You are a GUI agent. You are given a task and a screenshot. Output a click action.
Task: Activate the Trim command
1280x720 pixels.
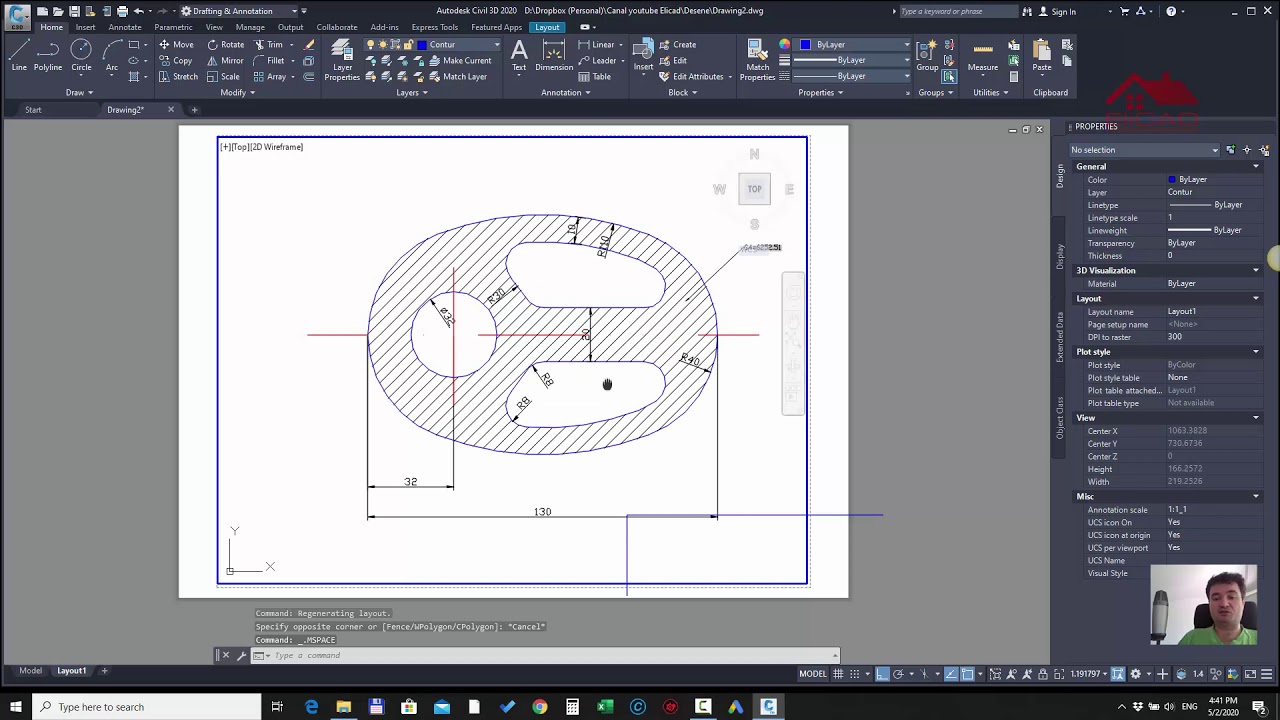click(269, 45)
